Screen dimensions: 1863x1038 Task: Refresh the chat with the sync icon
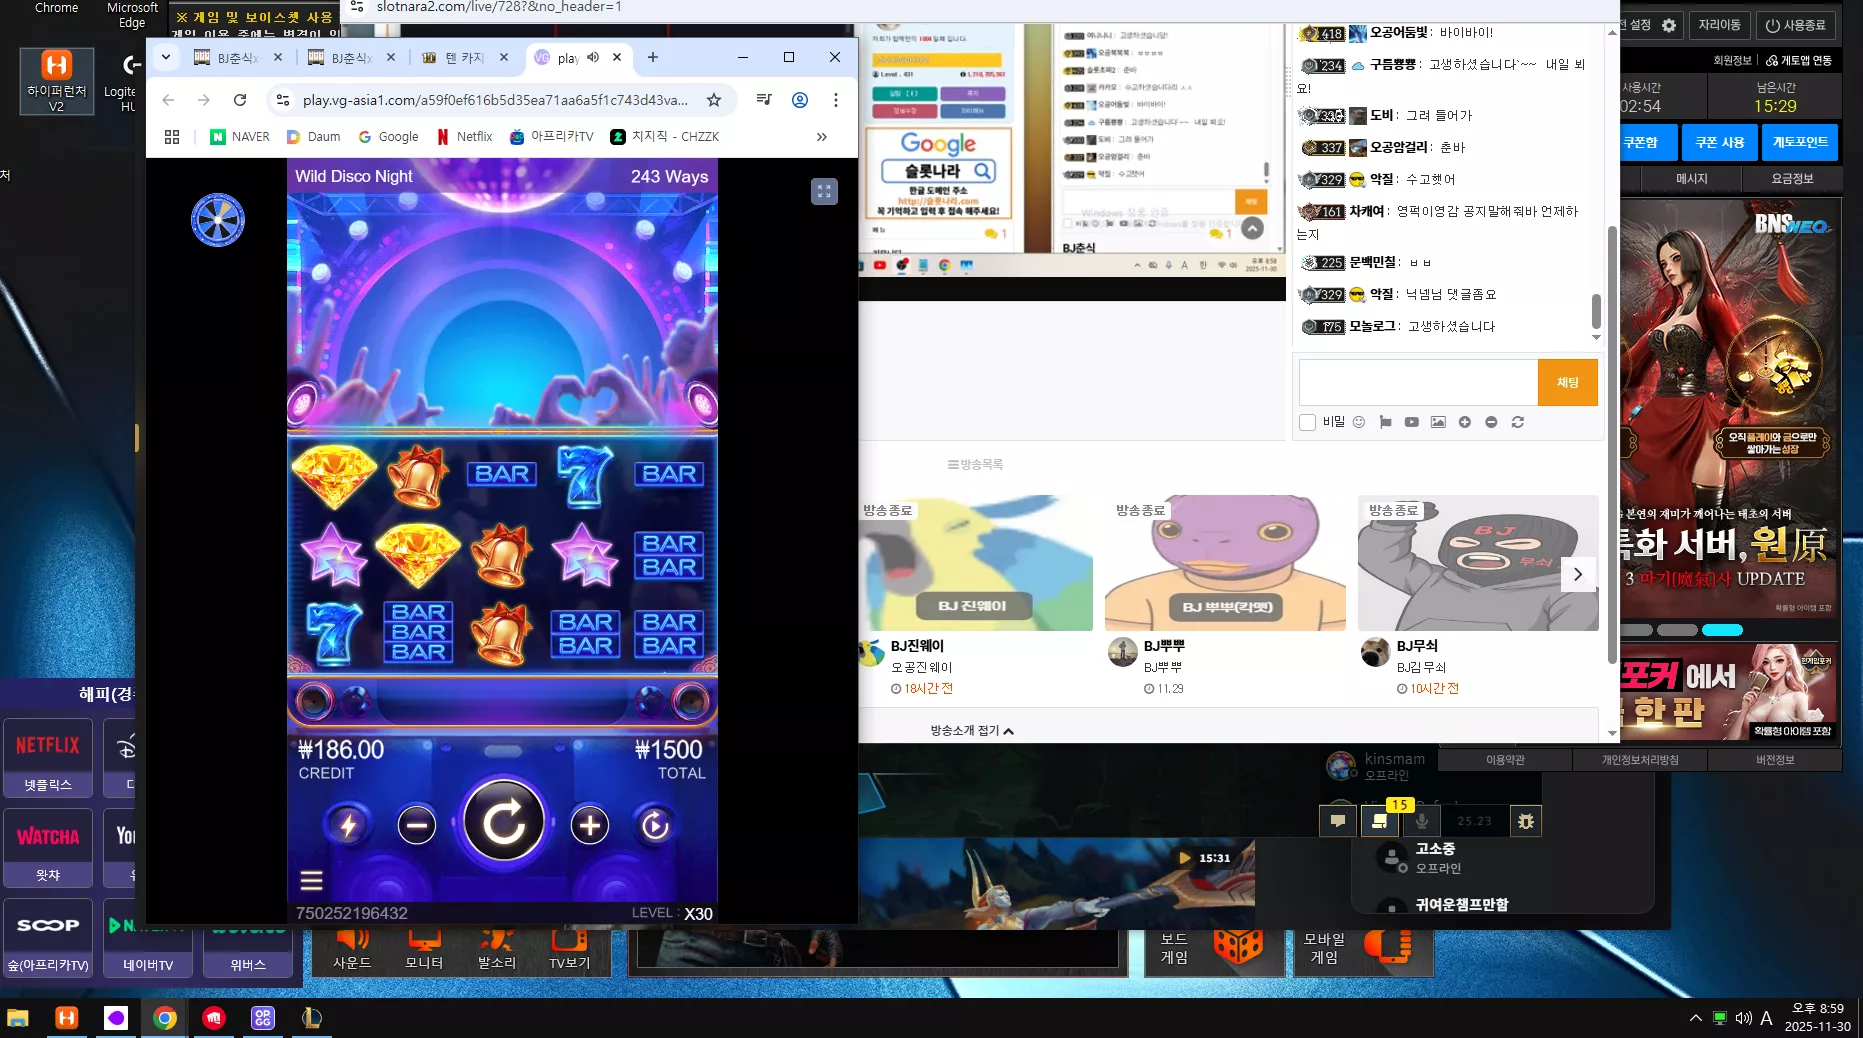point(1518,422)
